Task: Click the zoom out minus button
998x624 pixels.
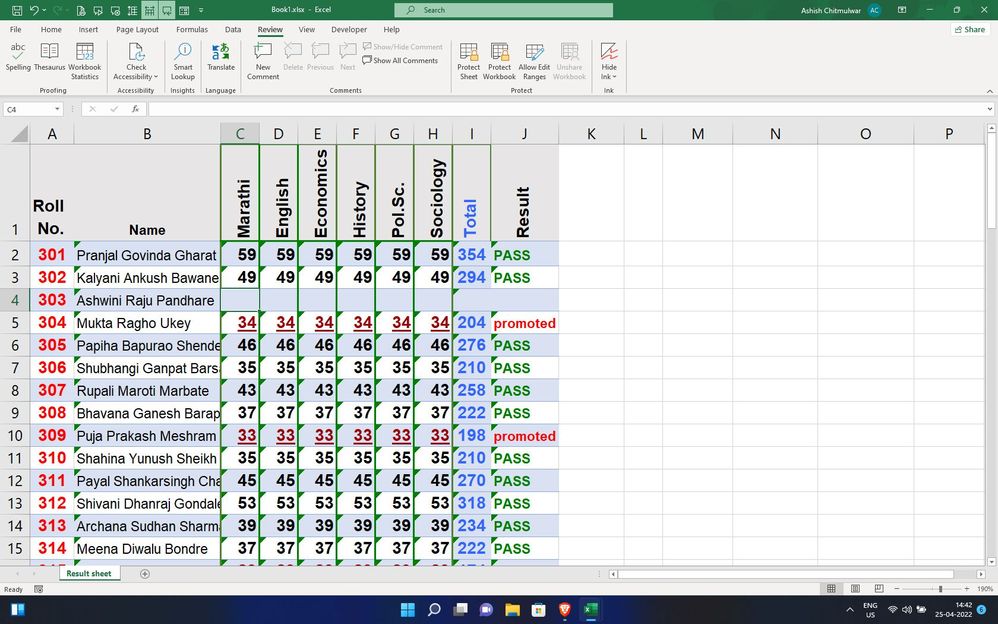Action: (897, 589)
